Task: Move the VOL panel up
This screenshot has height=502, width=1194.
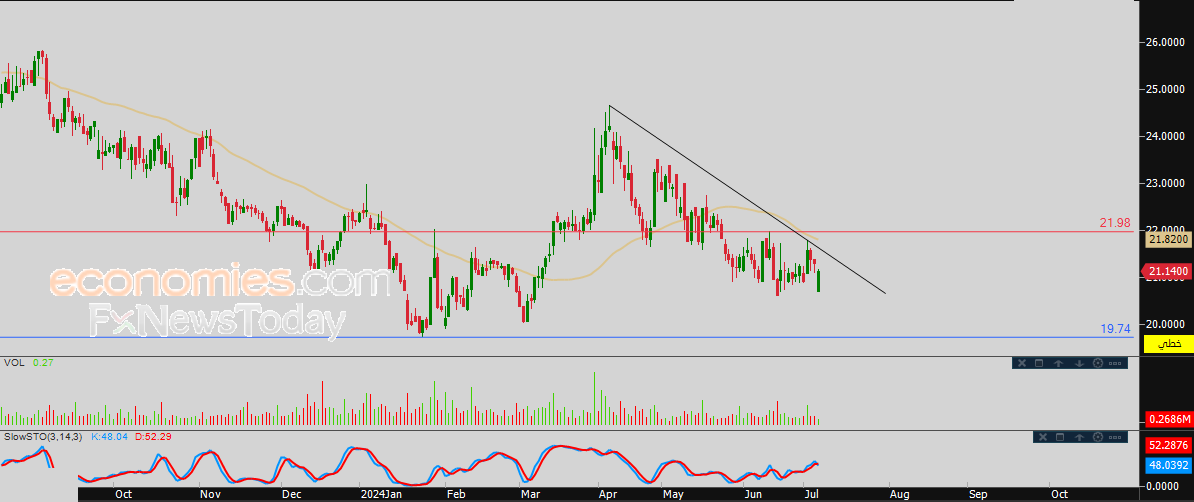Action: (1058, 363)
